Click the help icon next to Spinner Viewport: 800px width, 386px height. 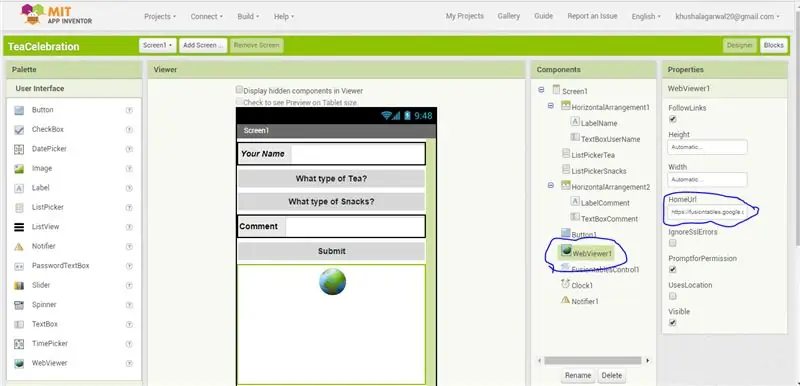129,305
